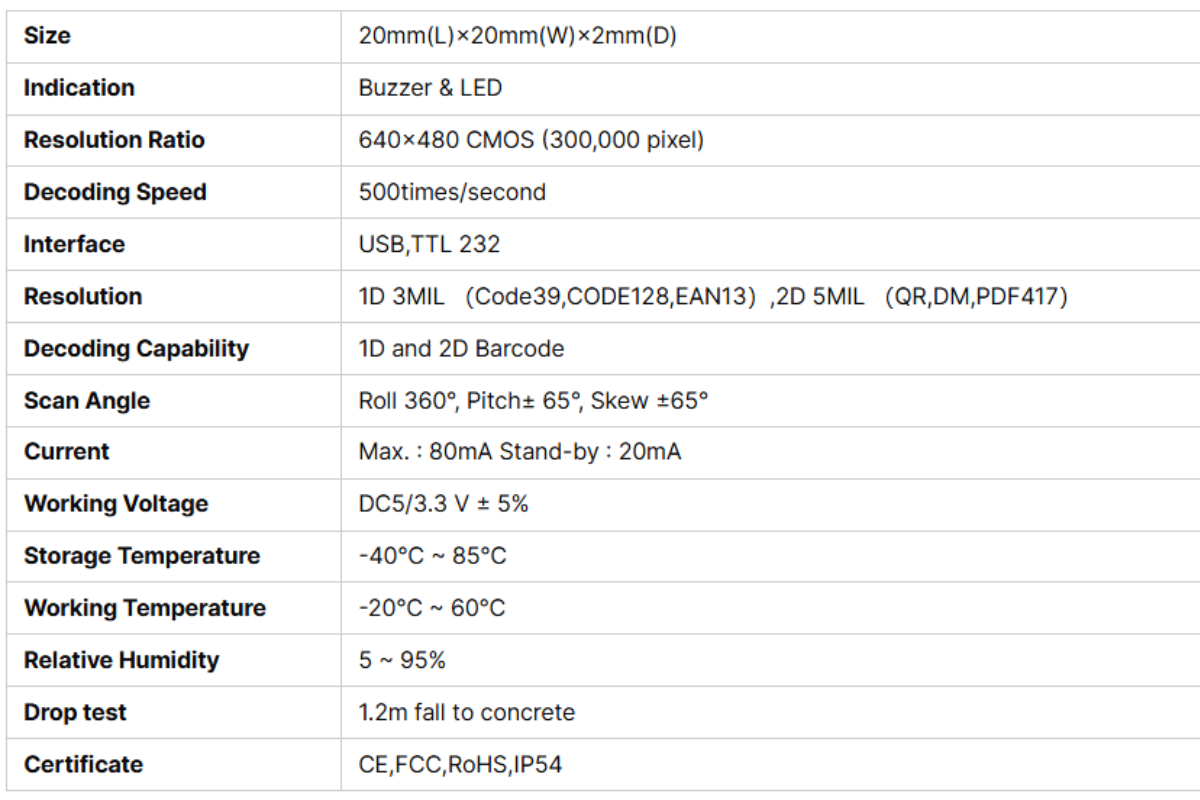Click the Interface row label
Viewport: 1200px width, 800px height.
[74, 244]
